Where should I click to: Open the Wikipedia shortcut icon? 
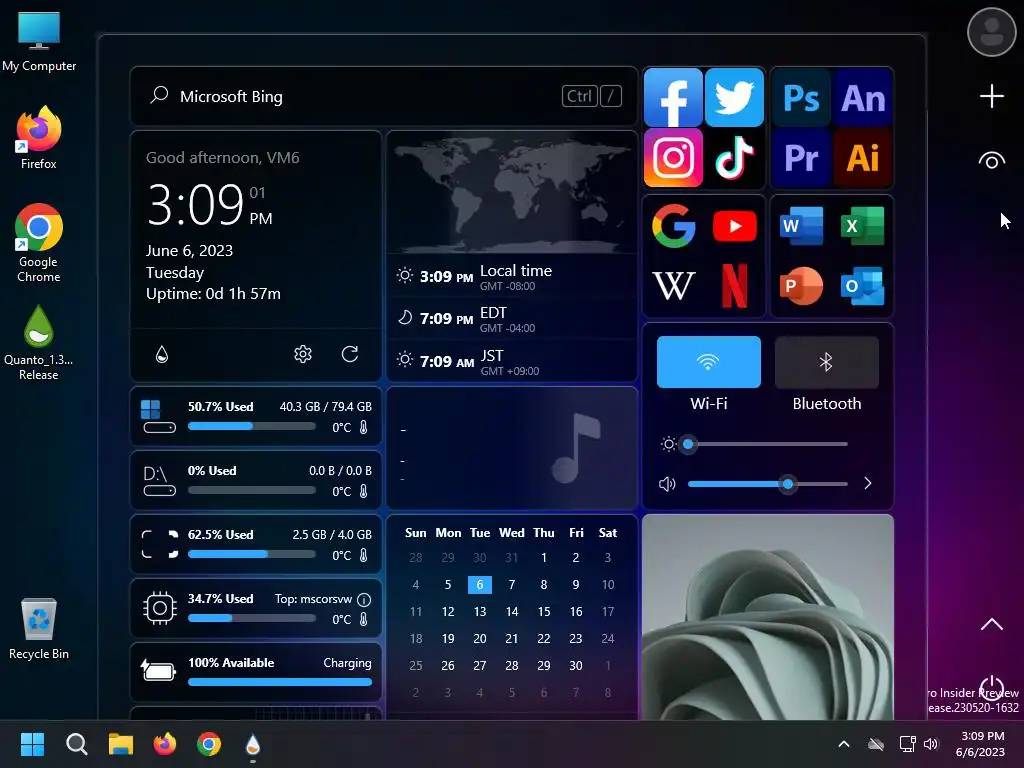click(673, 285)
